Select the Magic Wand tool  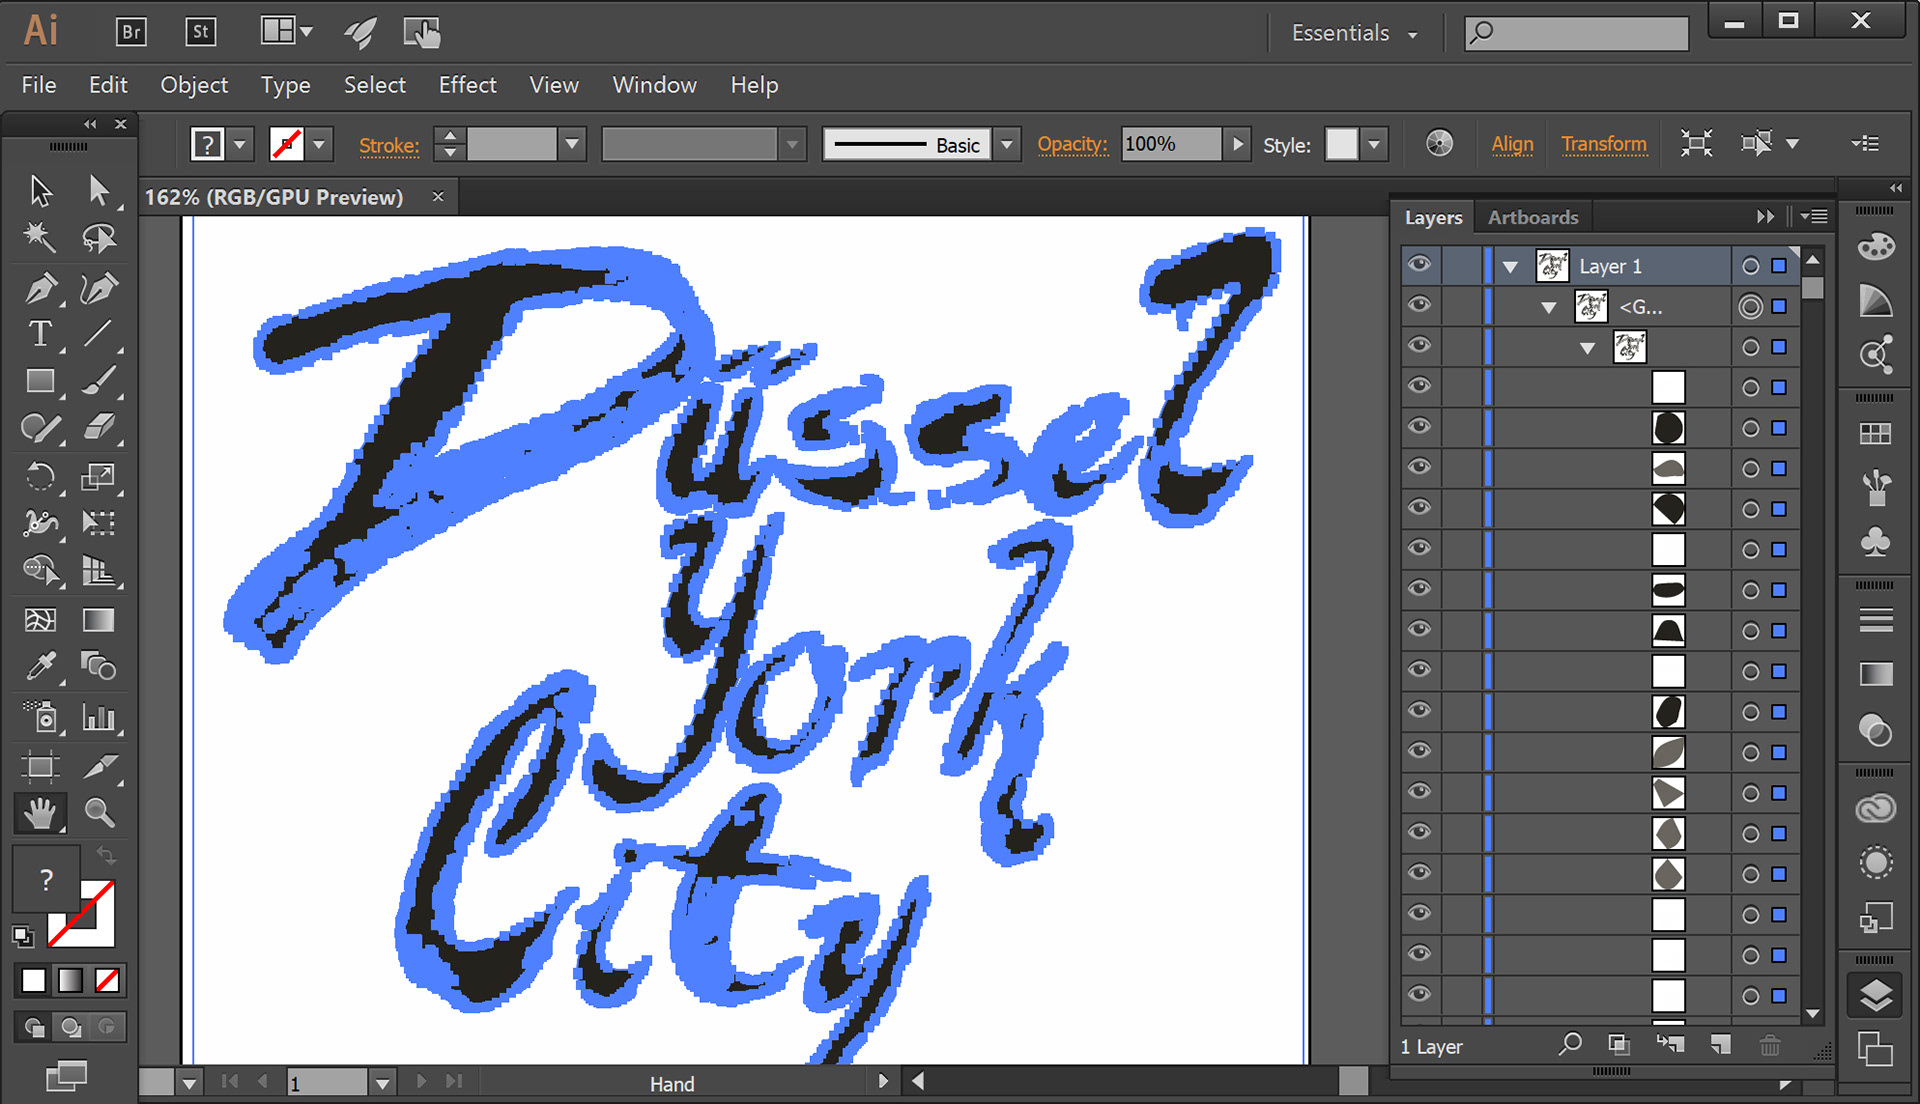[41, 238]
